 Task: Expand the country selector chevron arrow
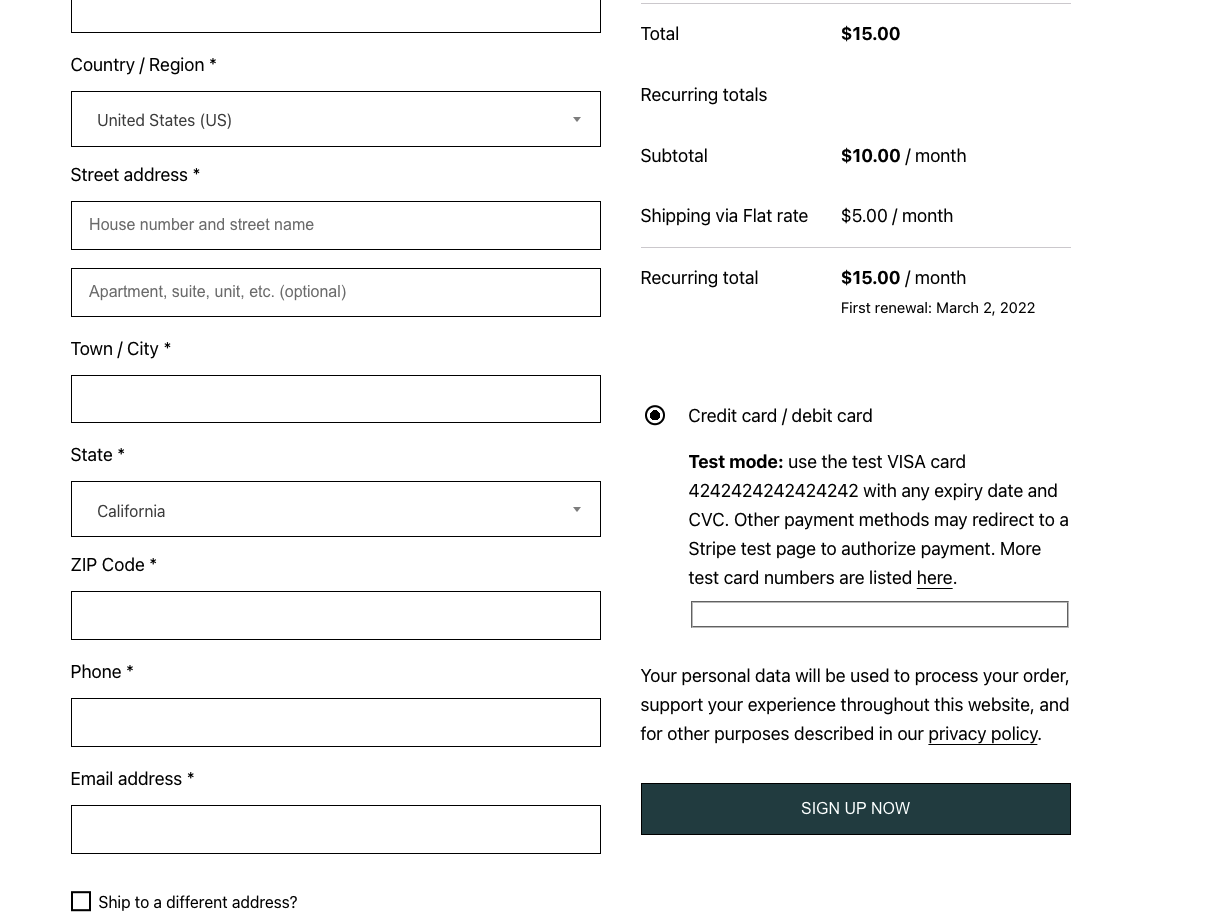tap(577, 119)
